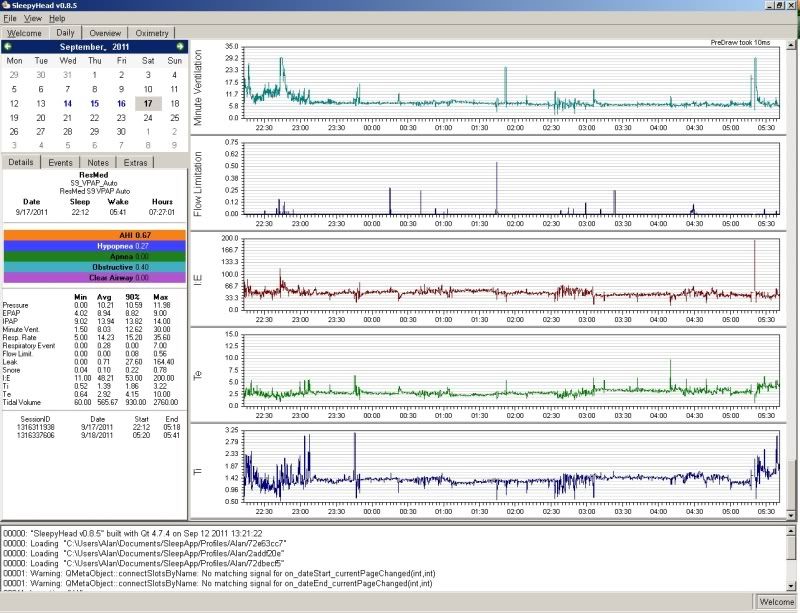
Task: Click the "Flow Limitation" axis label
Action: 198,184
